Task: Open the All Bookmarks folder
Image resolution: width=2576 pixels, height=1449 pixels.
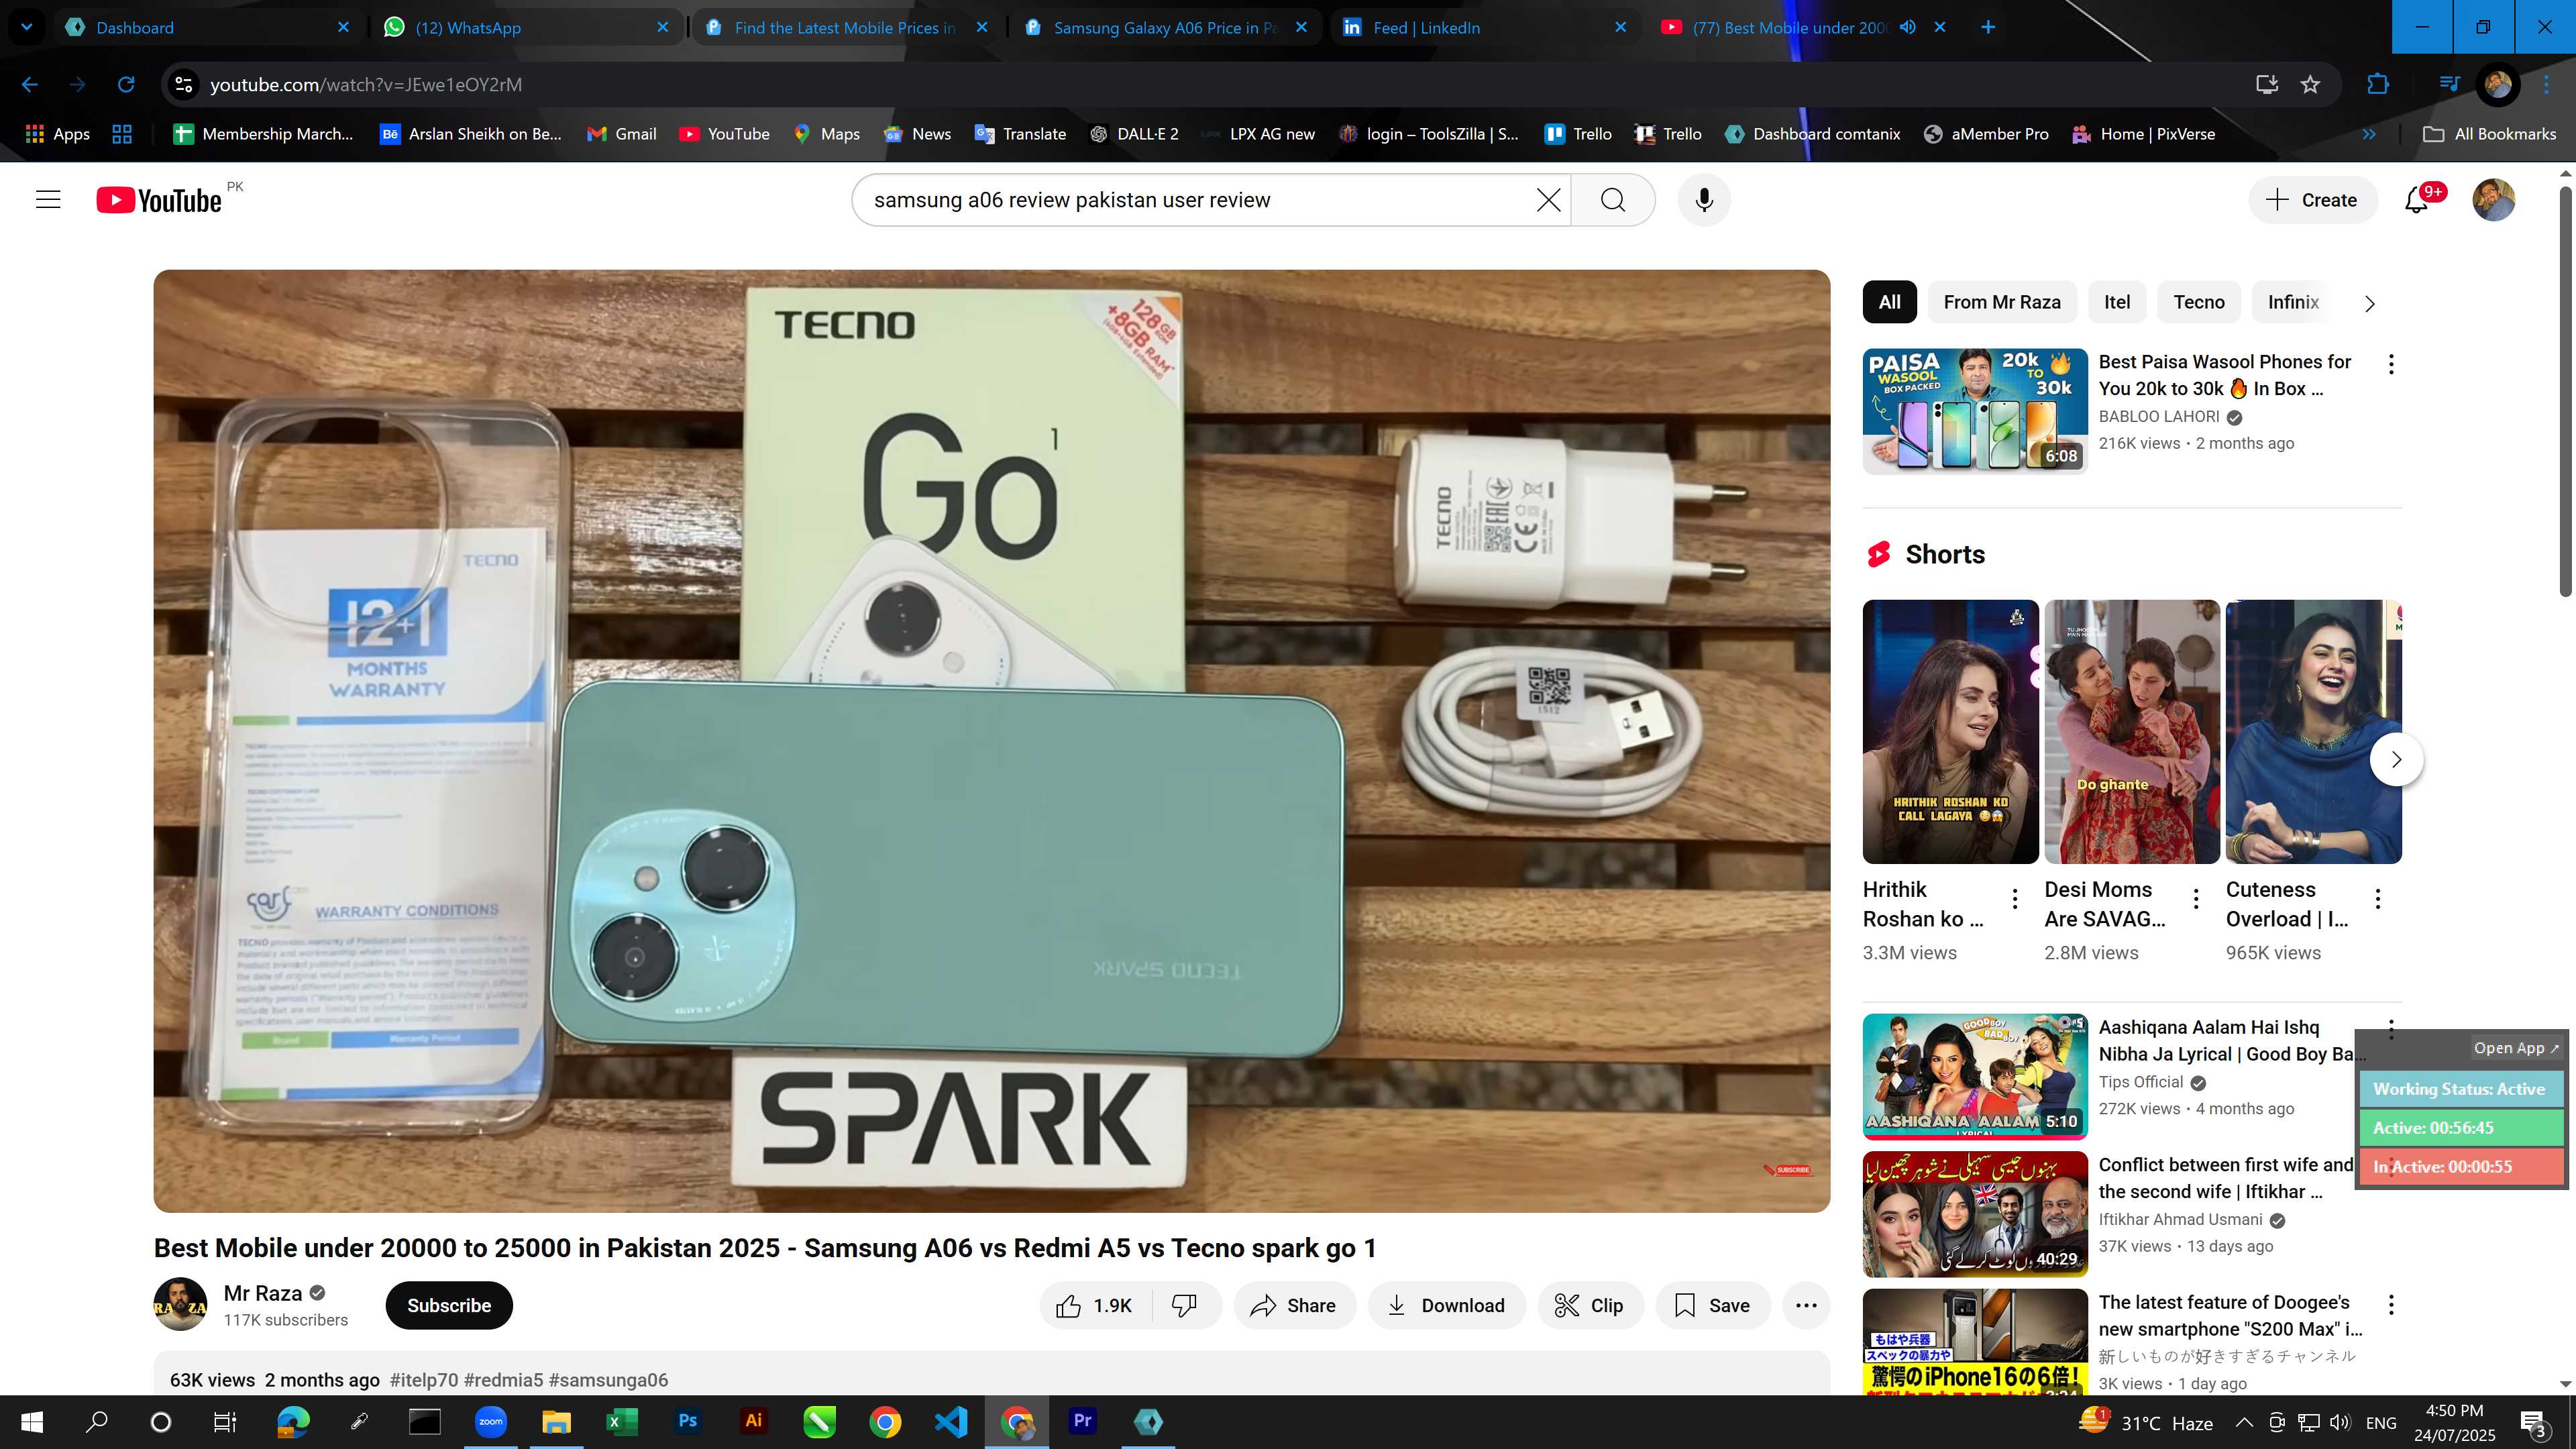Action: click(2489, 134)
